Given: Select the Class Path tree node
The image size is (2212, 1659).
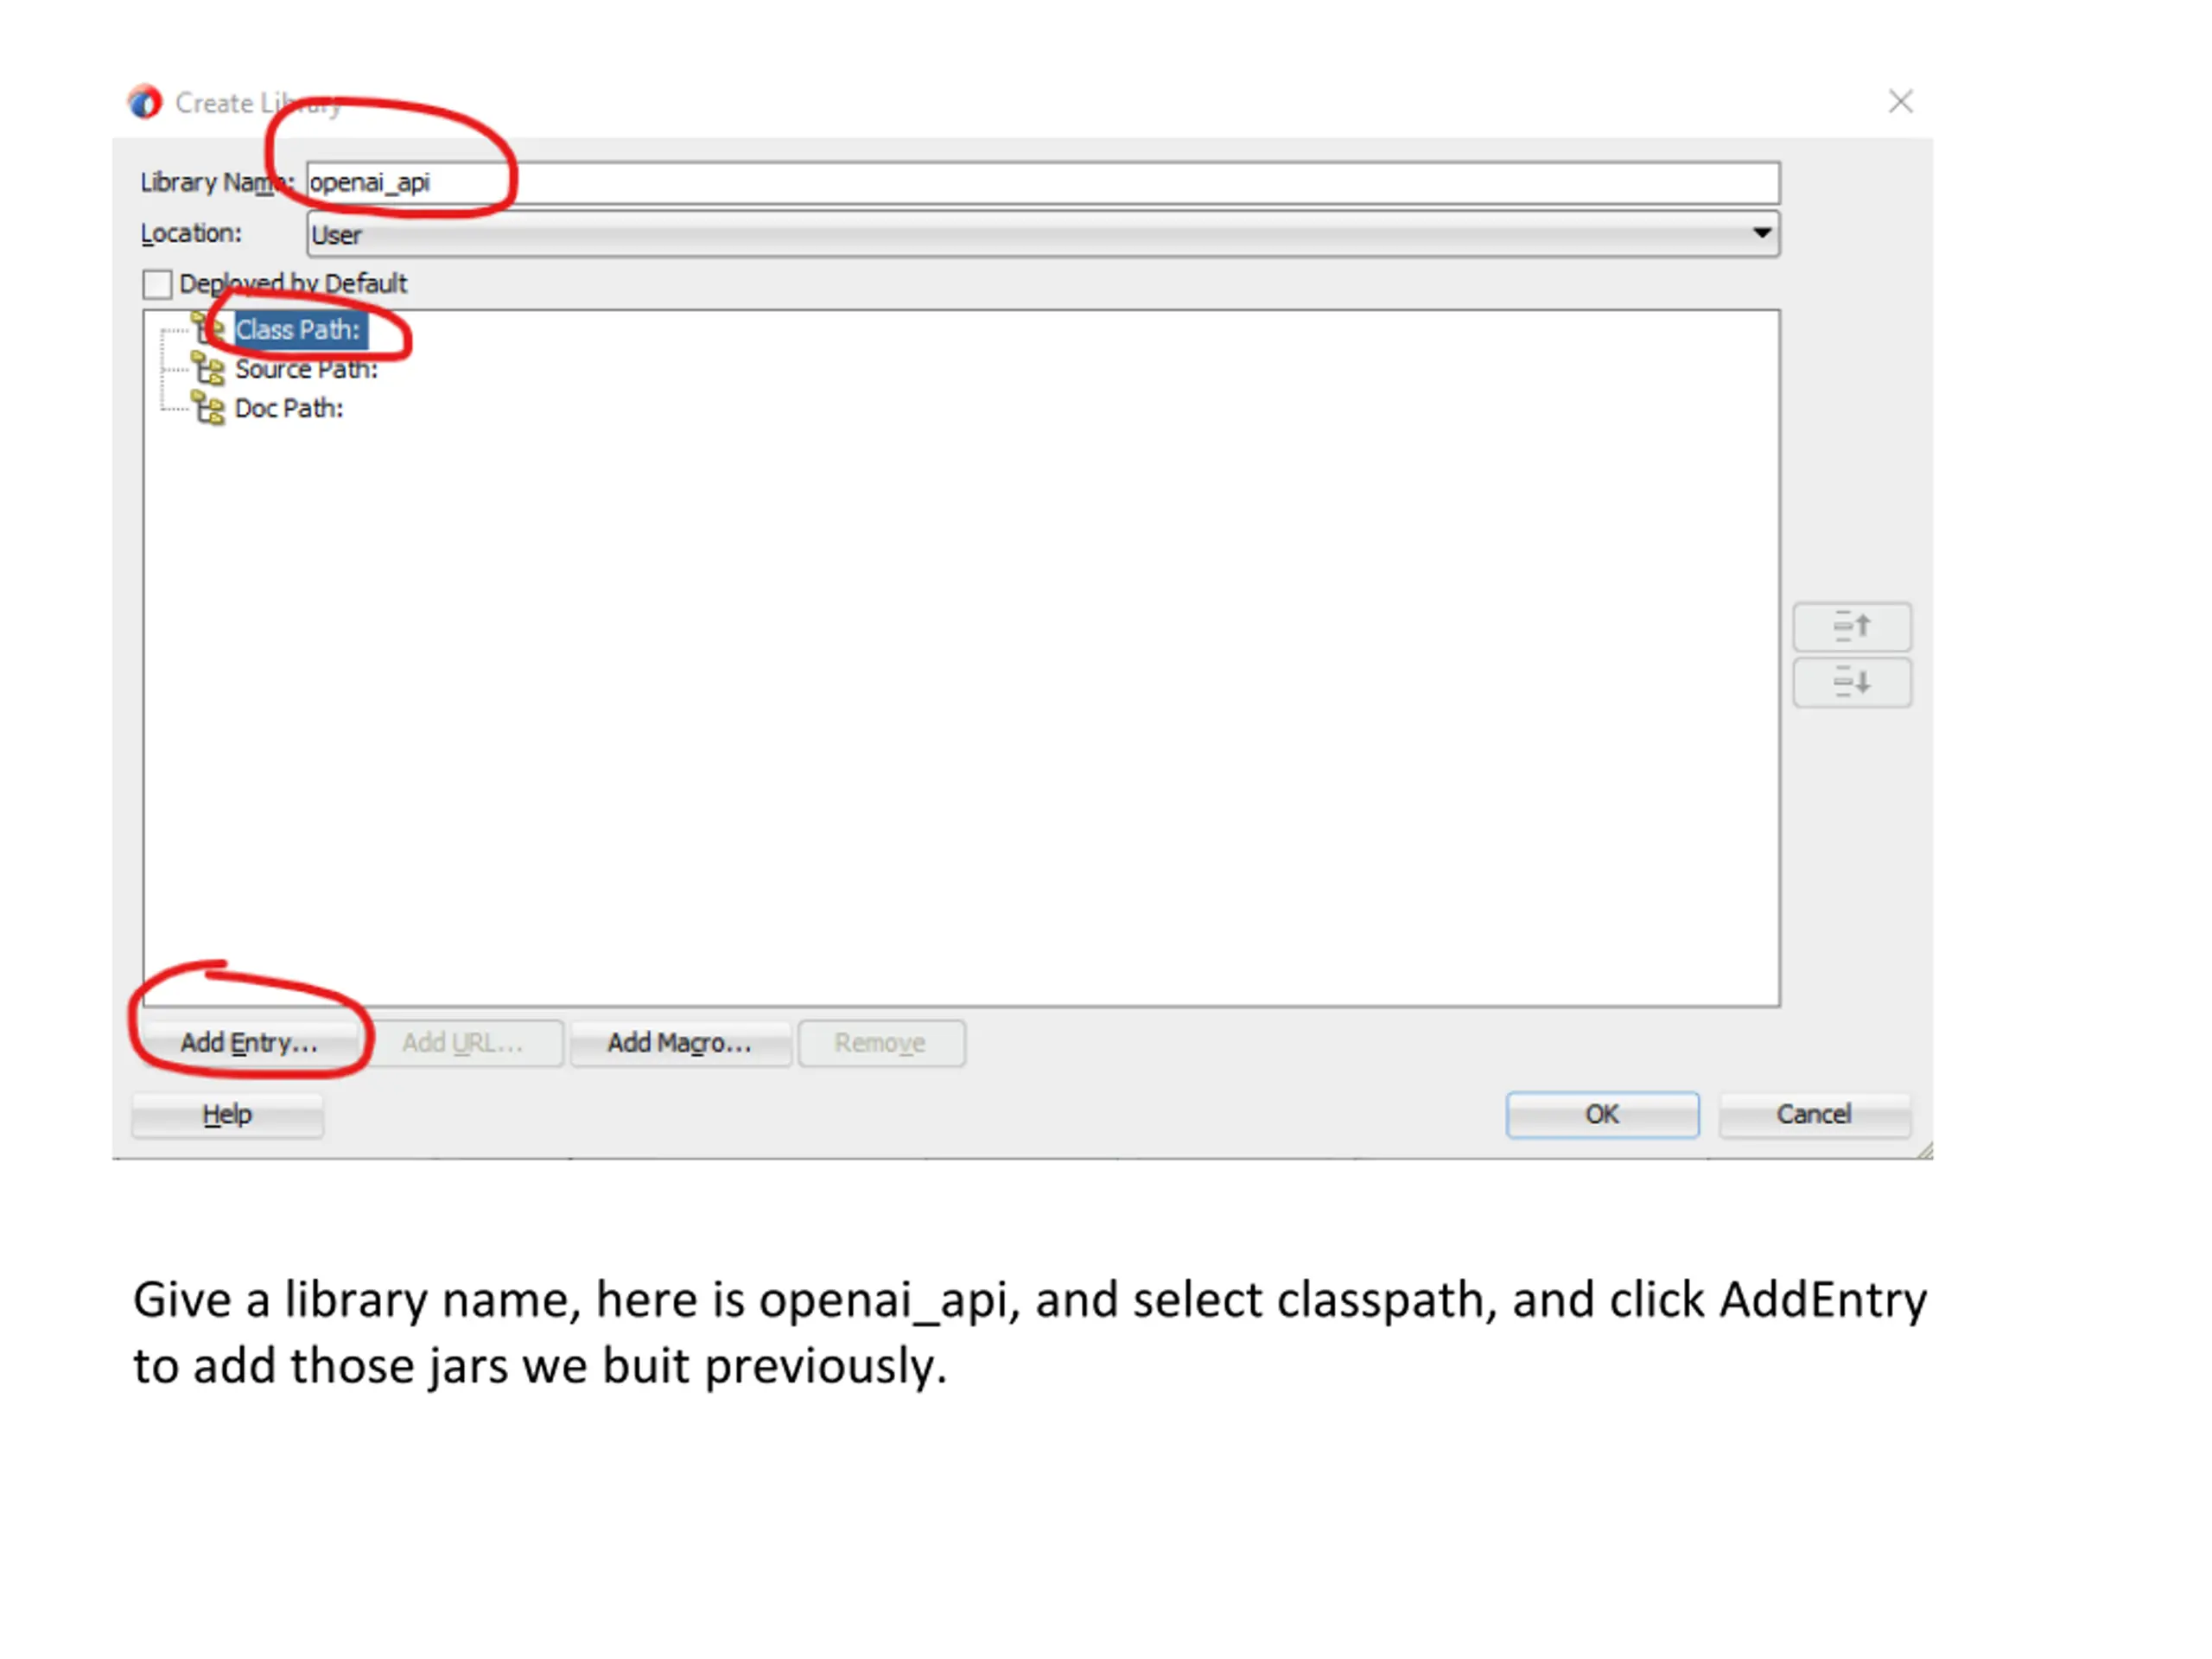Looking at the screenshot, I should (298, 330).
